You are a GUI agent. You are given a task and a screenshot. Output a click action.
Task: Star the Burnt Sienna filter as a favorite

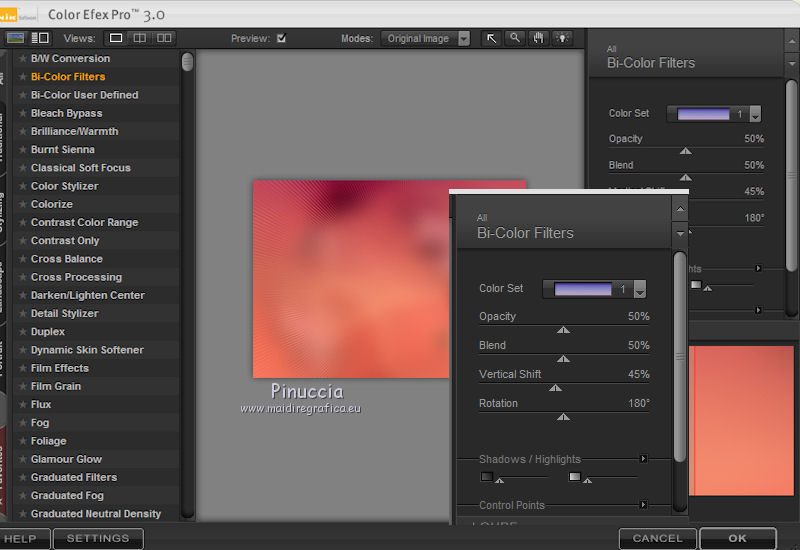[x=22, y=149]
